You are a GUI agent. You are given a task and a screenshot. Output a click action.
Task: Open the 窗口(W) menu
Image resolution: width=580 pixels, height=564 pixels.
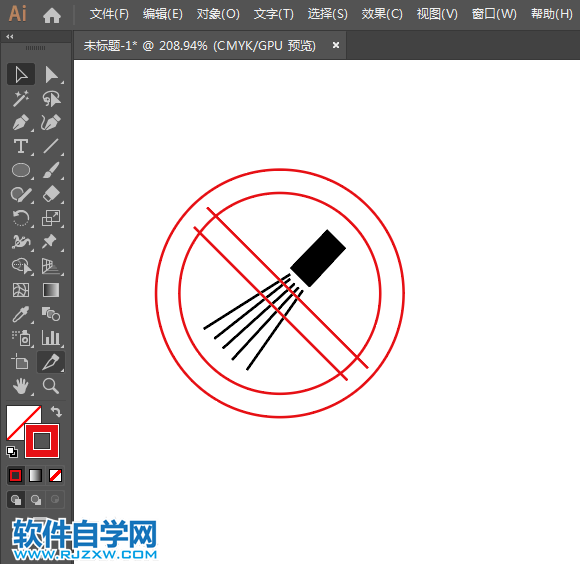click(494, 14)
